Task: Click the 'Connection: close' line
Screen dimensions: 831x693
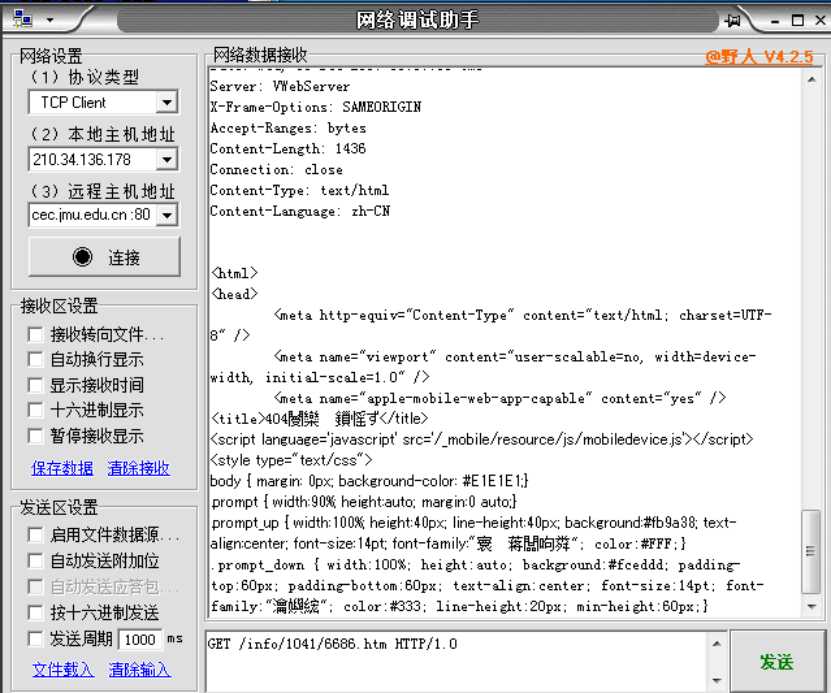Action: pyautogui.click(x=276, y=170)
